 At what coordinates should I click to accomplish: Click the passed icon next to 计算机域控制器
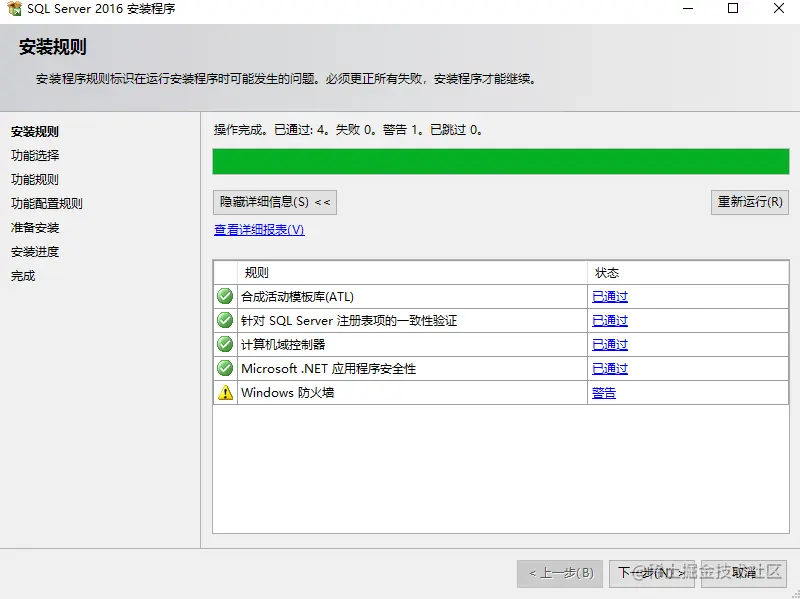click(x=225, y=345)
